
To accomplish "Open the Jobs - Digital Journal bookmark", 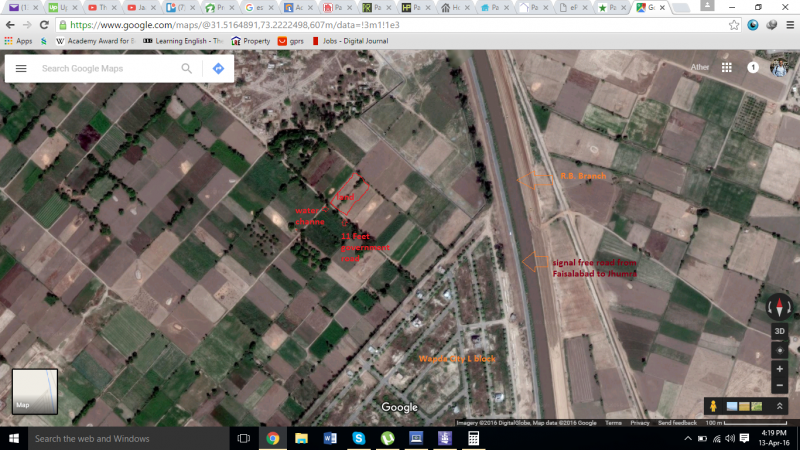I will [x=350, y=41].
